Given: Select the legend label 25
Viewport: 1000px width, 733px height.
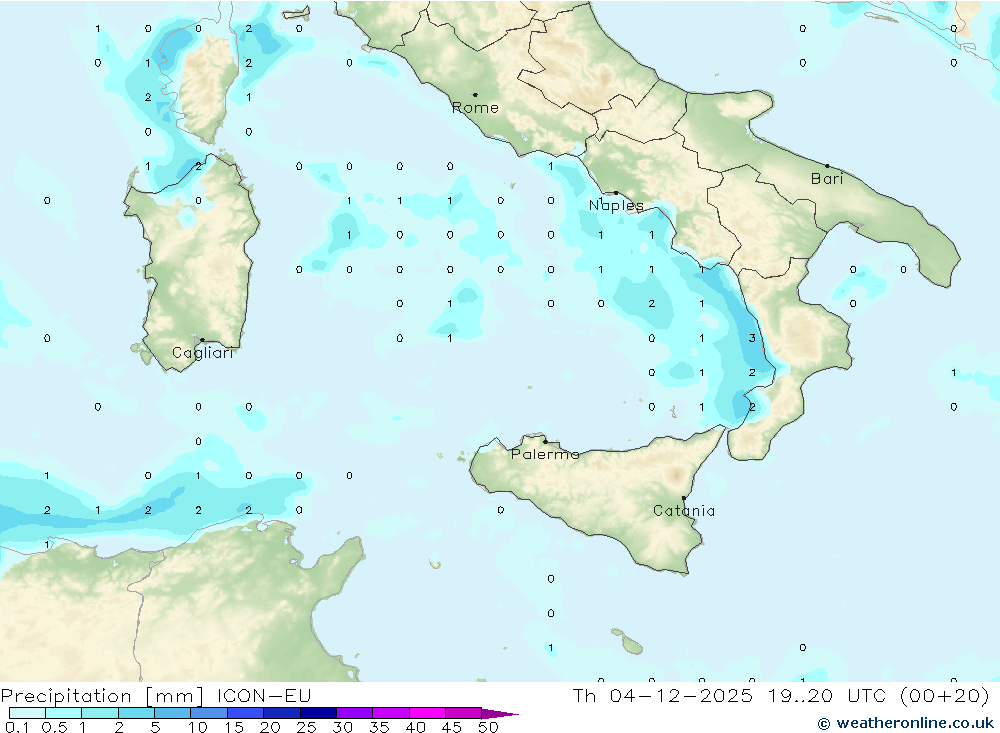Looking at the screenshot, I should (x=306, y=727).
